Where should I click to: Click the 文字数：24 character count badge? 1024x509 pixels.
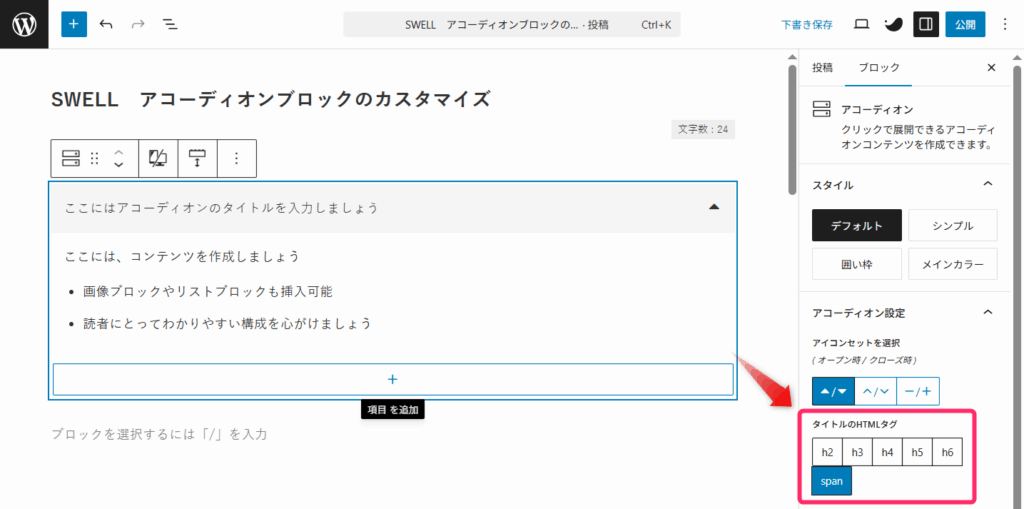click(x=703, y=129)
